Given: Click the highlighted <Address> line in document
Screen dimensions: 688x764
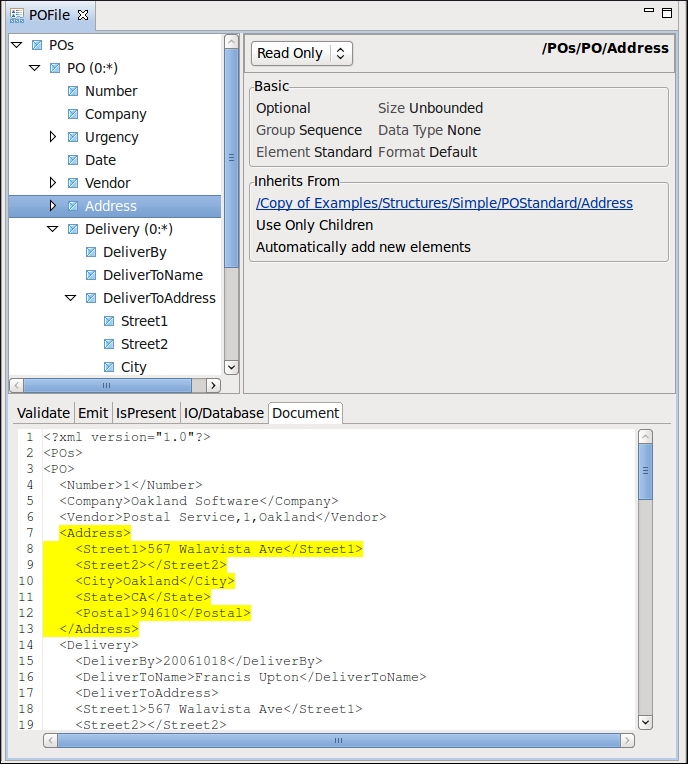Looking at the screenshot, I should coord(95,533).
